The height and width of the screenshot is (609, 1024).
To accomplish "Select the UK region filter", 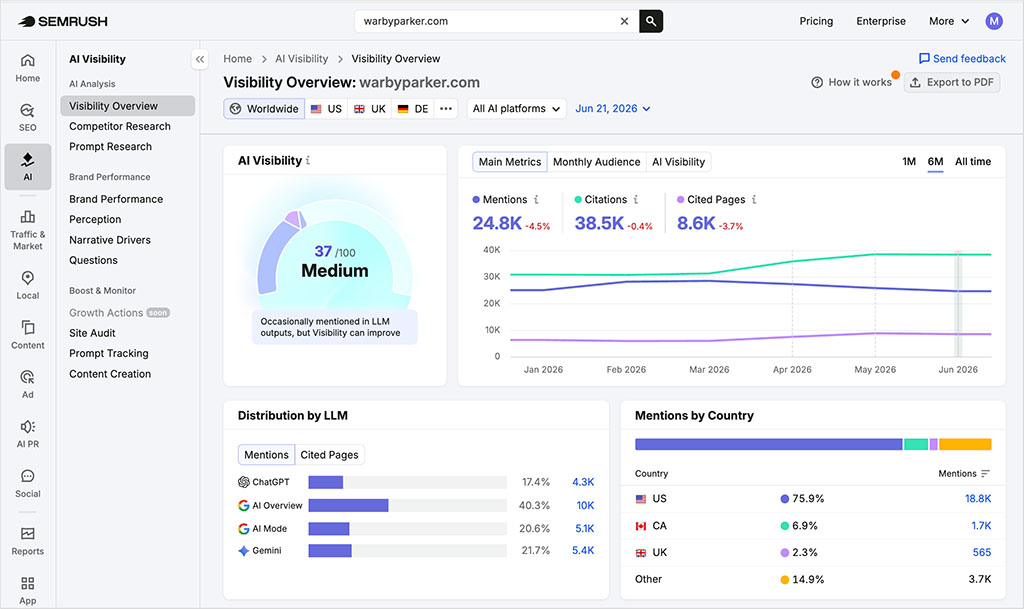I will pyautogui.click(x=370, y=109).
